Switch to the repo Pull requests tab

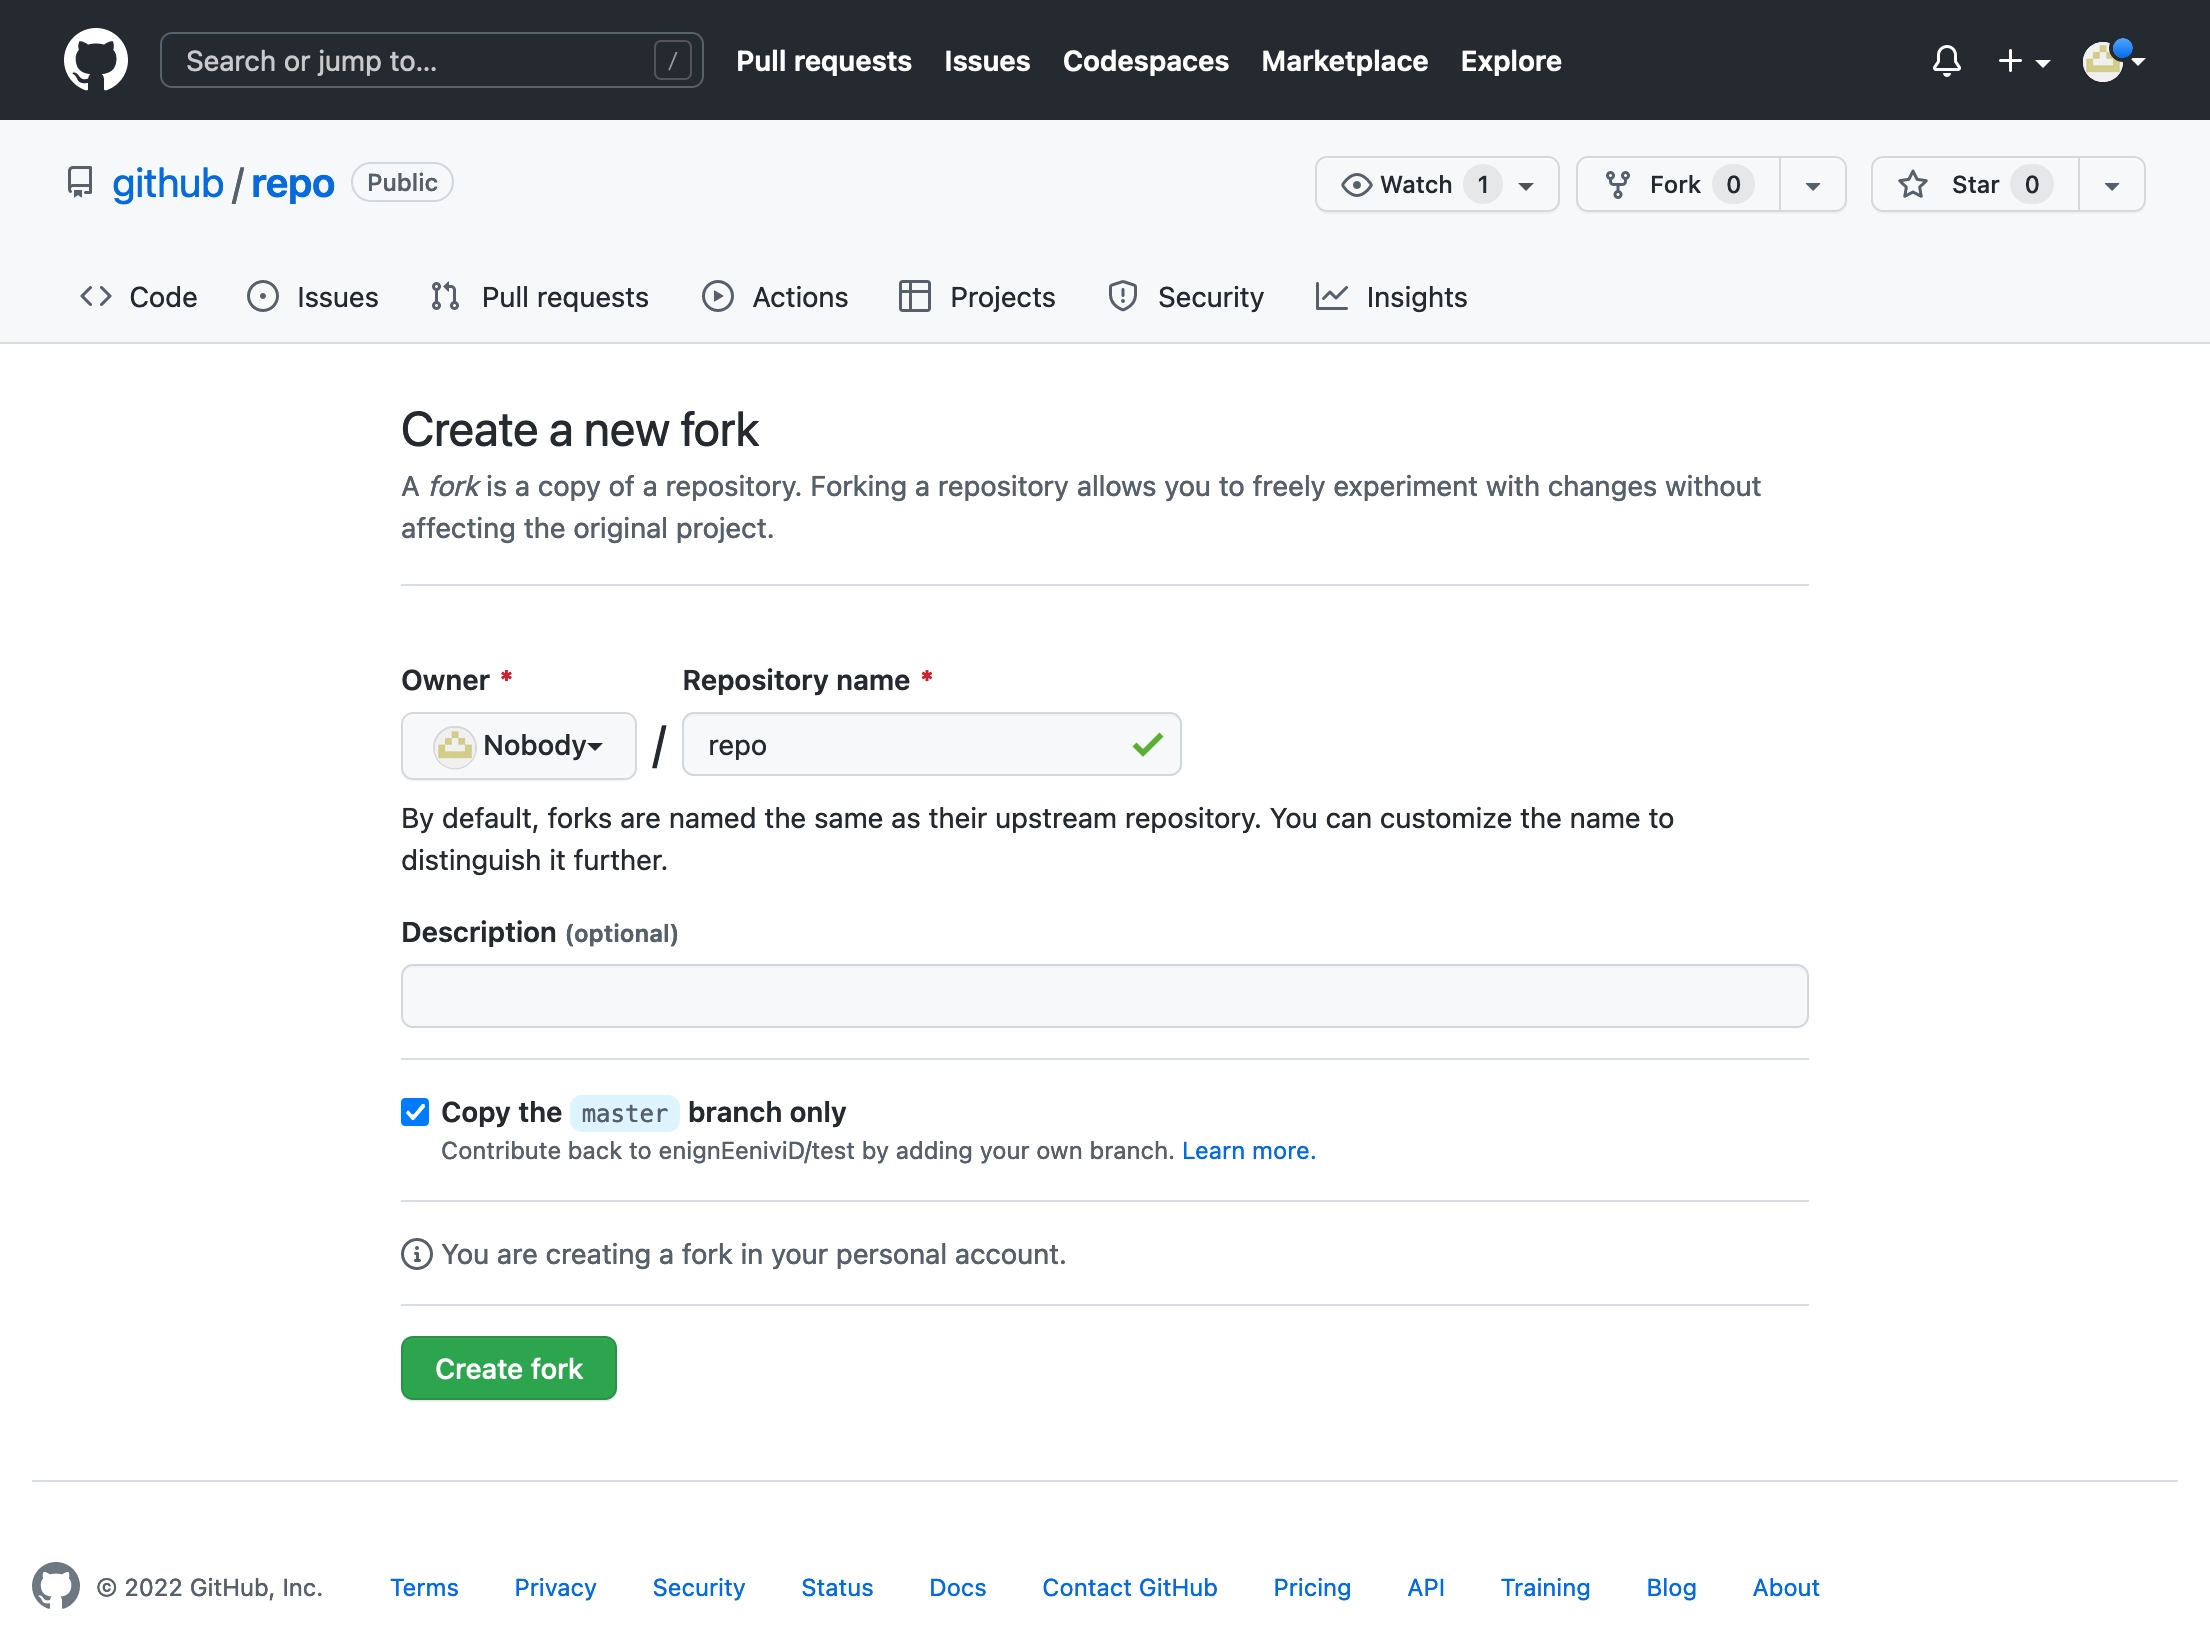(x=539, y=297)
